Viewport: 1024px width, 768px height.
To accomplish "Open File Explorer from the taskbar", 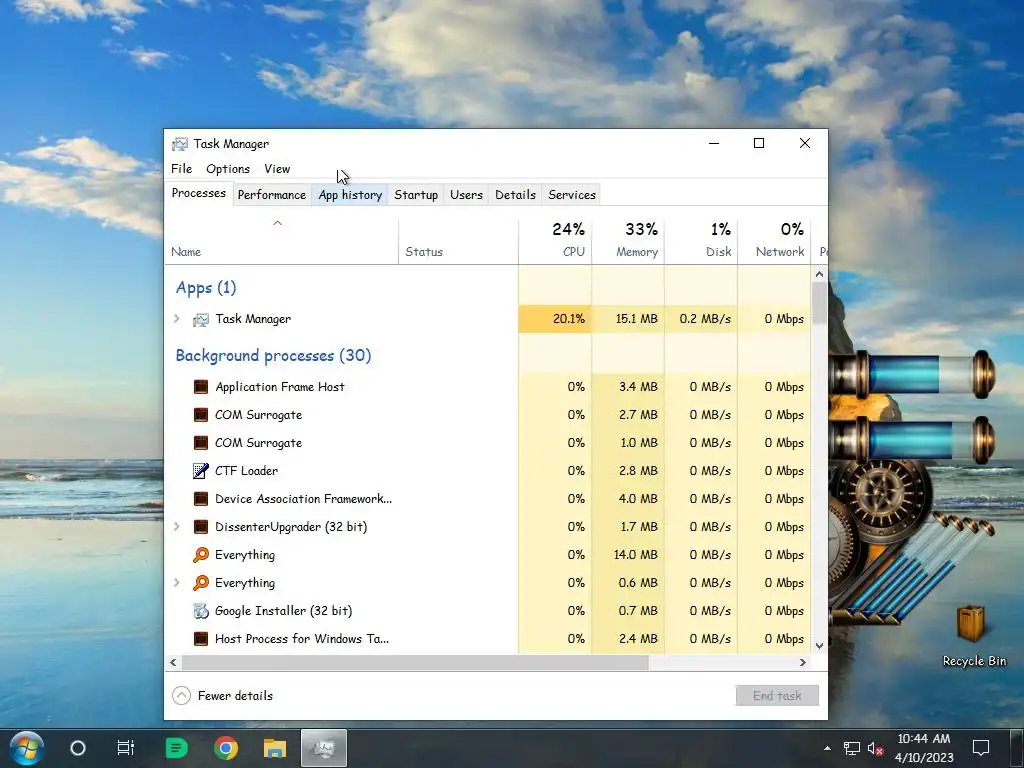I will [275, 748].
